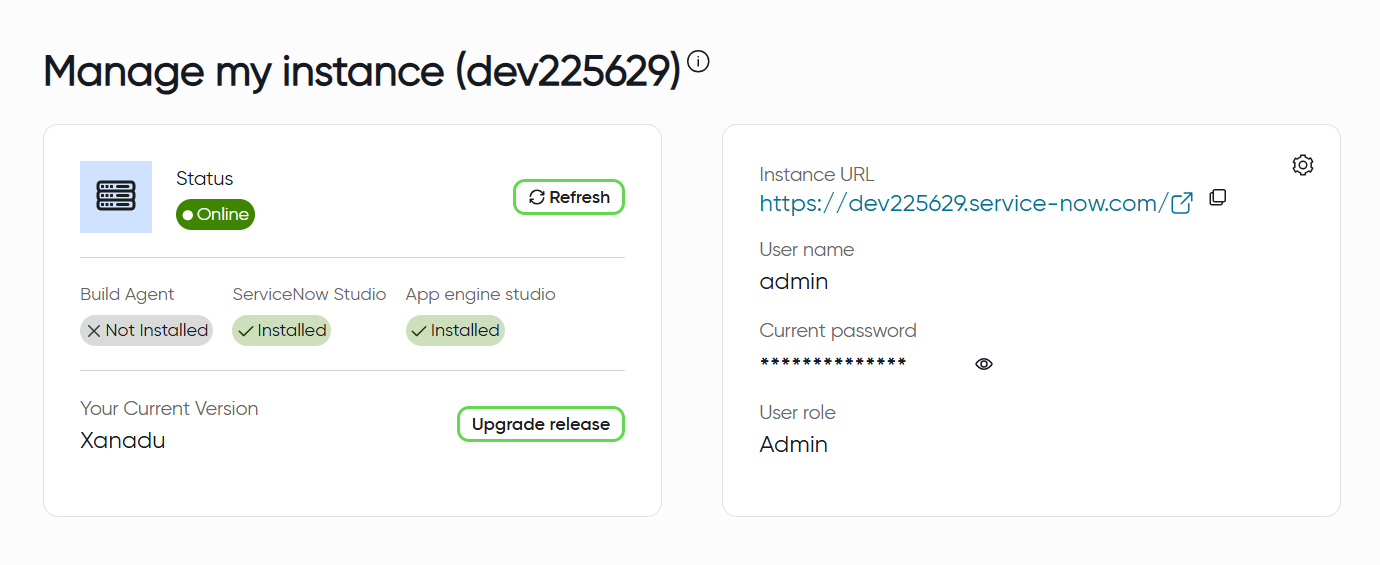Click the Build Agent Not Installed badge
The height and width of the screenshot is (565, 1380).
[x=146, y=331]
